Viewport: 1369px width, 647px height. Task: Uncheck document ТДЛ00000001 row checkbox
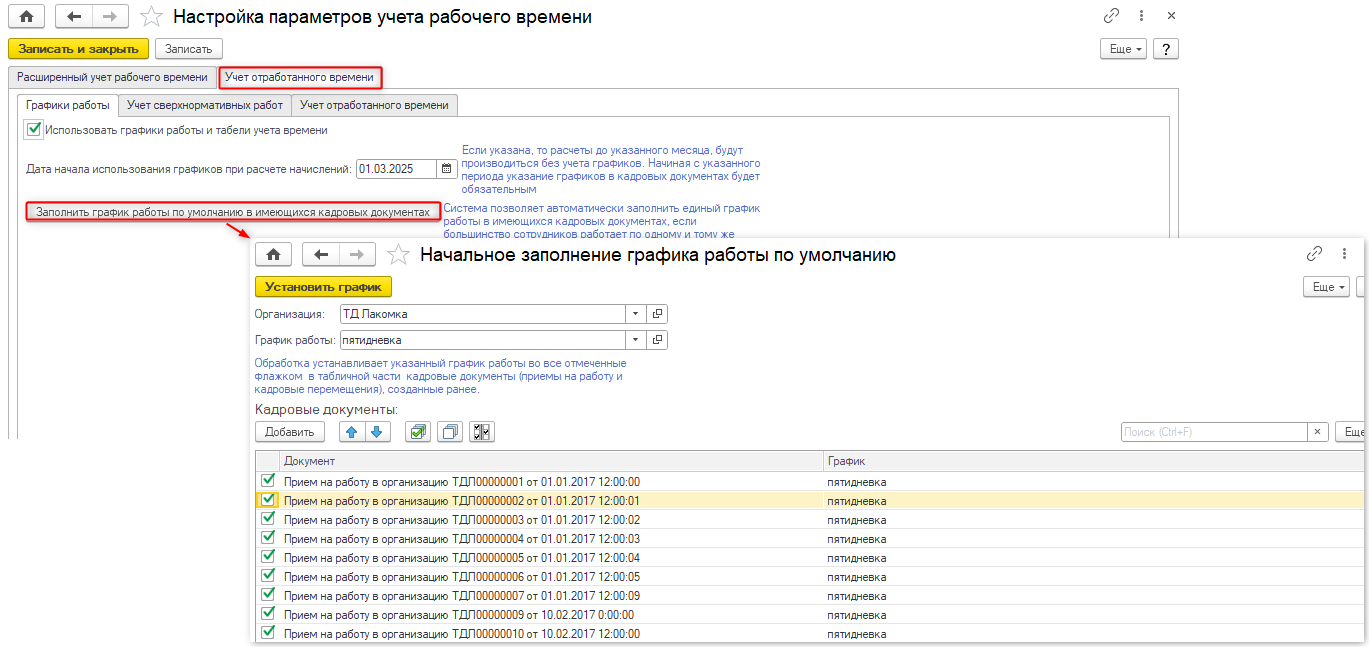[x=267, y=481]
